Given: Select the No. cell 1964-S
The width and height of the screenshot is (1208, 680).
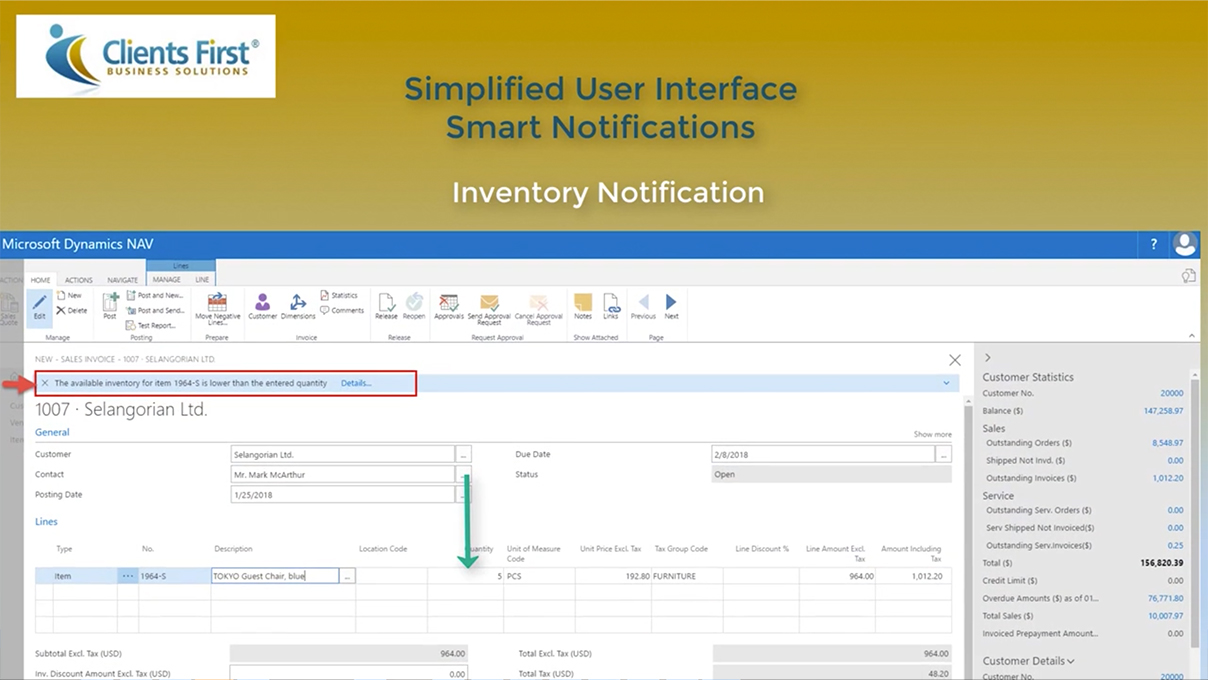Looking at the screenshot, I should pos(174,576).
